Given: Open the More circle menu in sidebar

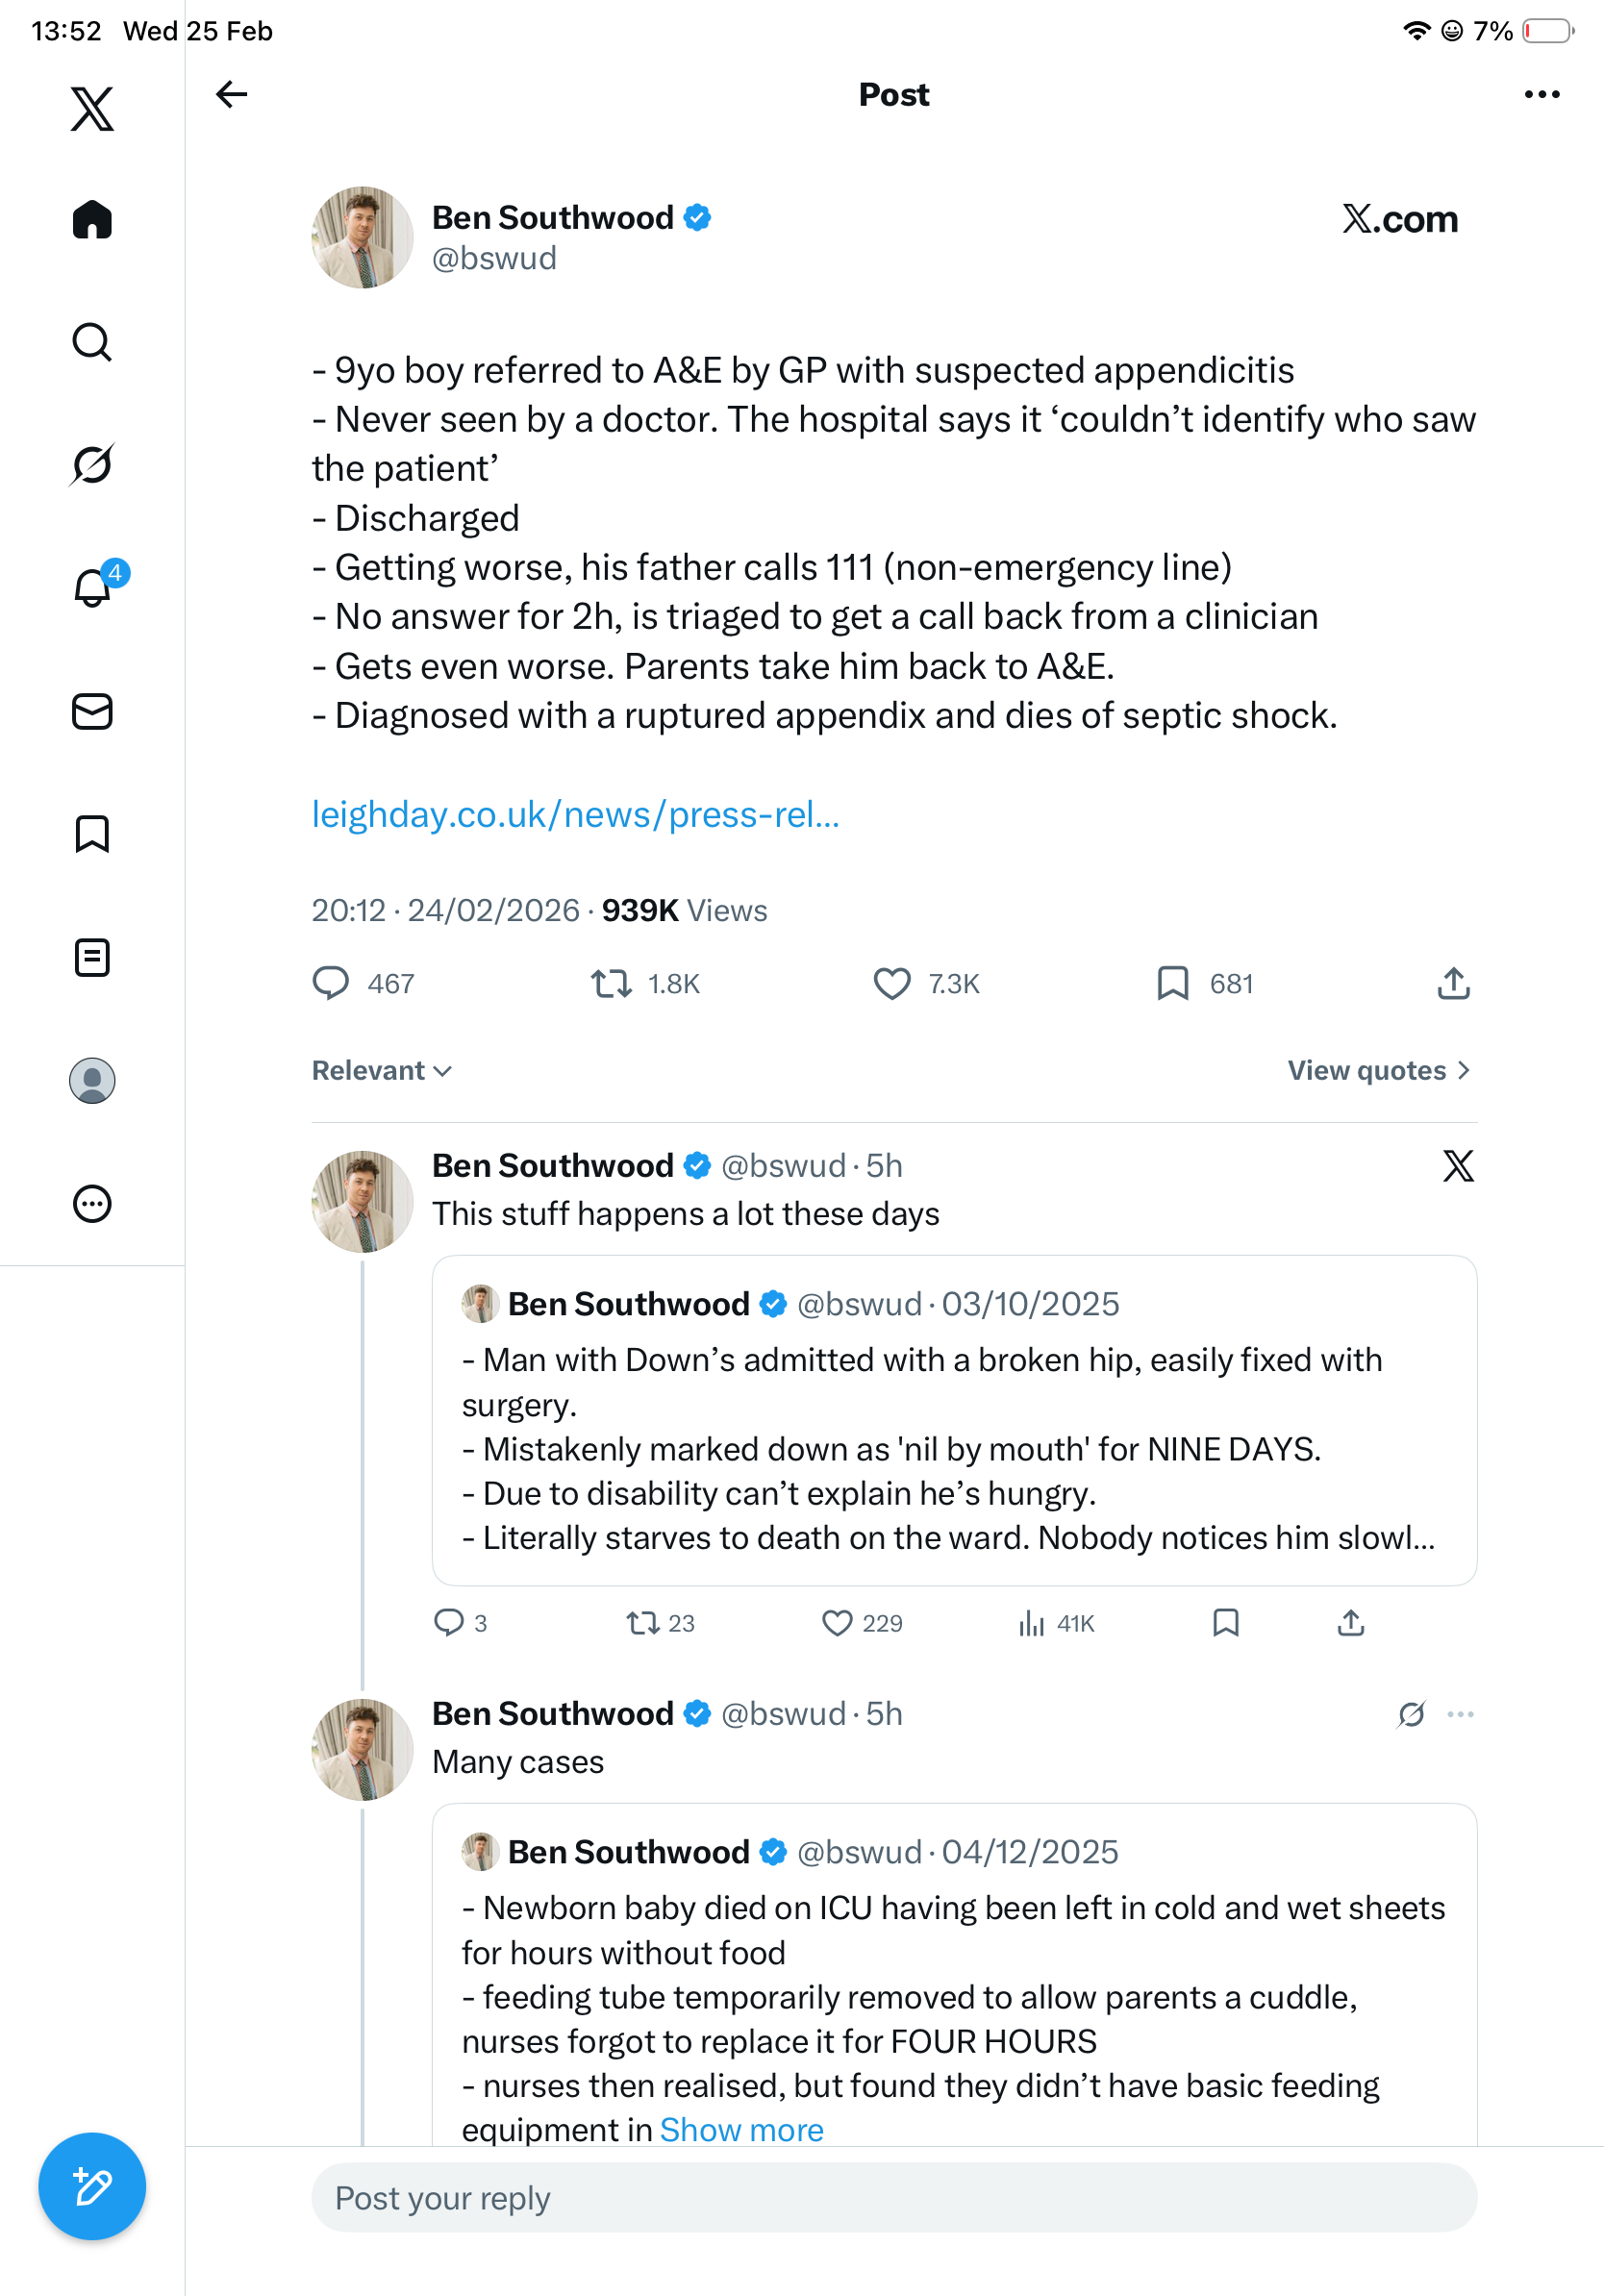Looking at the screenshot, I should (x=92, y=1204).
